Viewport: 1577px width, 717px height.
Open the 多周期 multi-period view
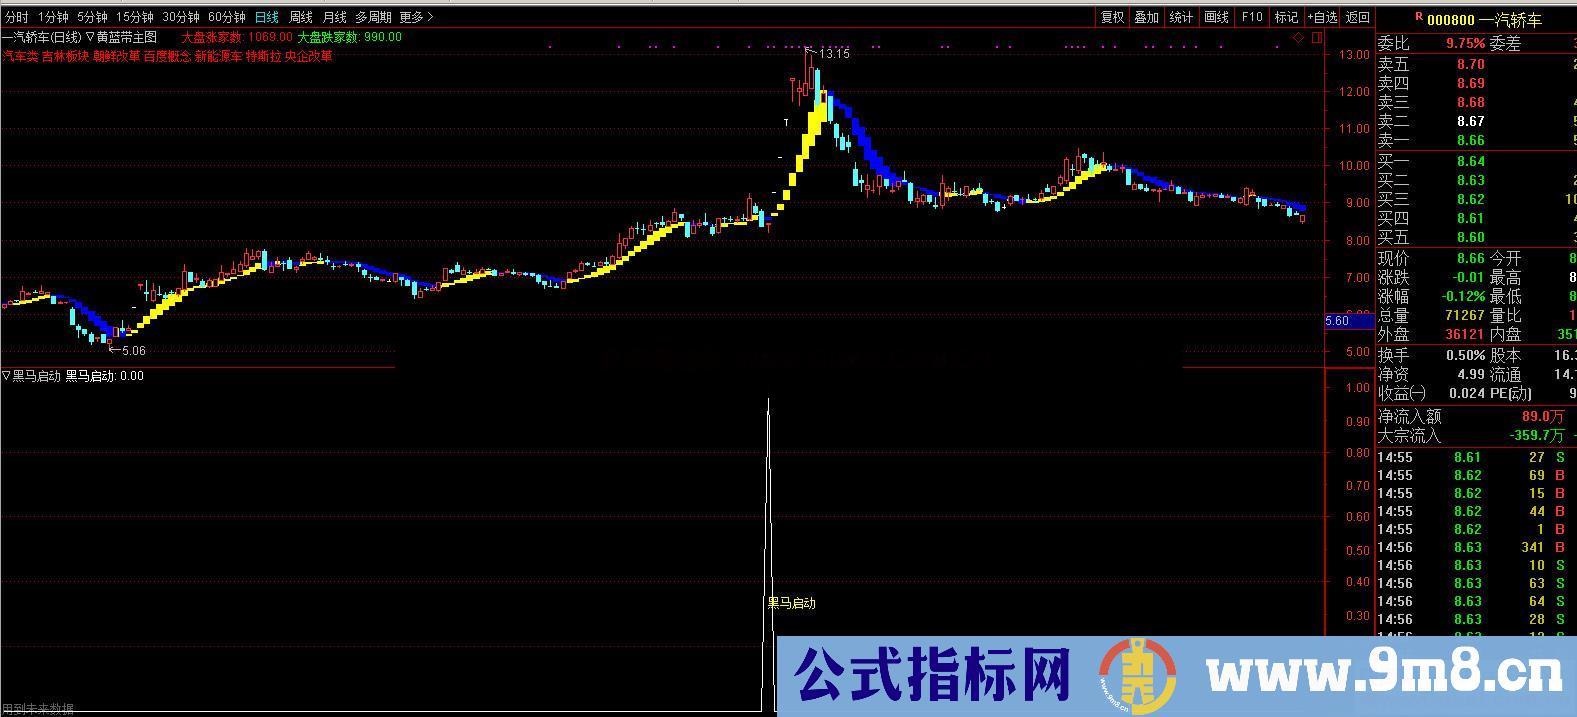pyautogui.click(x=373, y=17)
